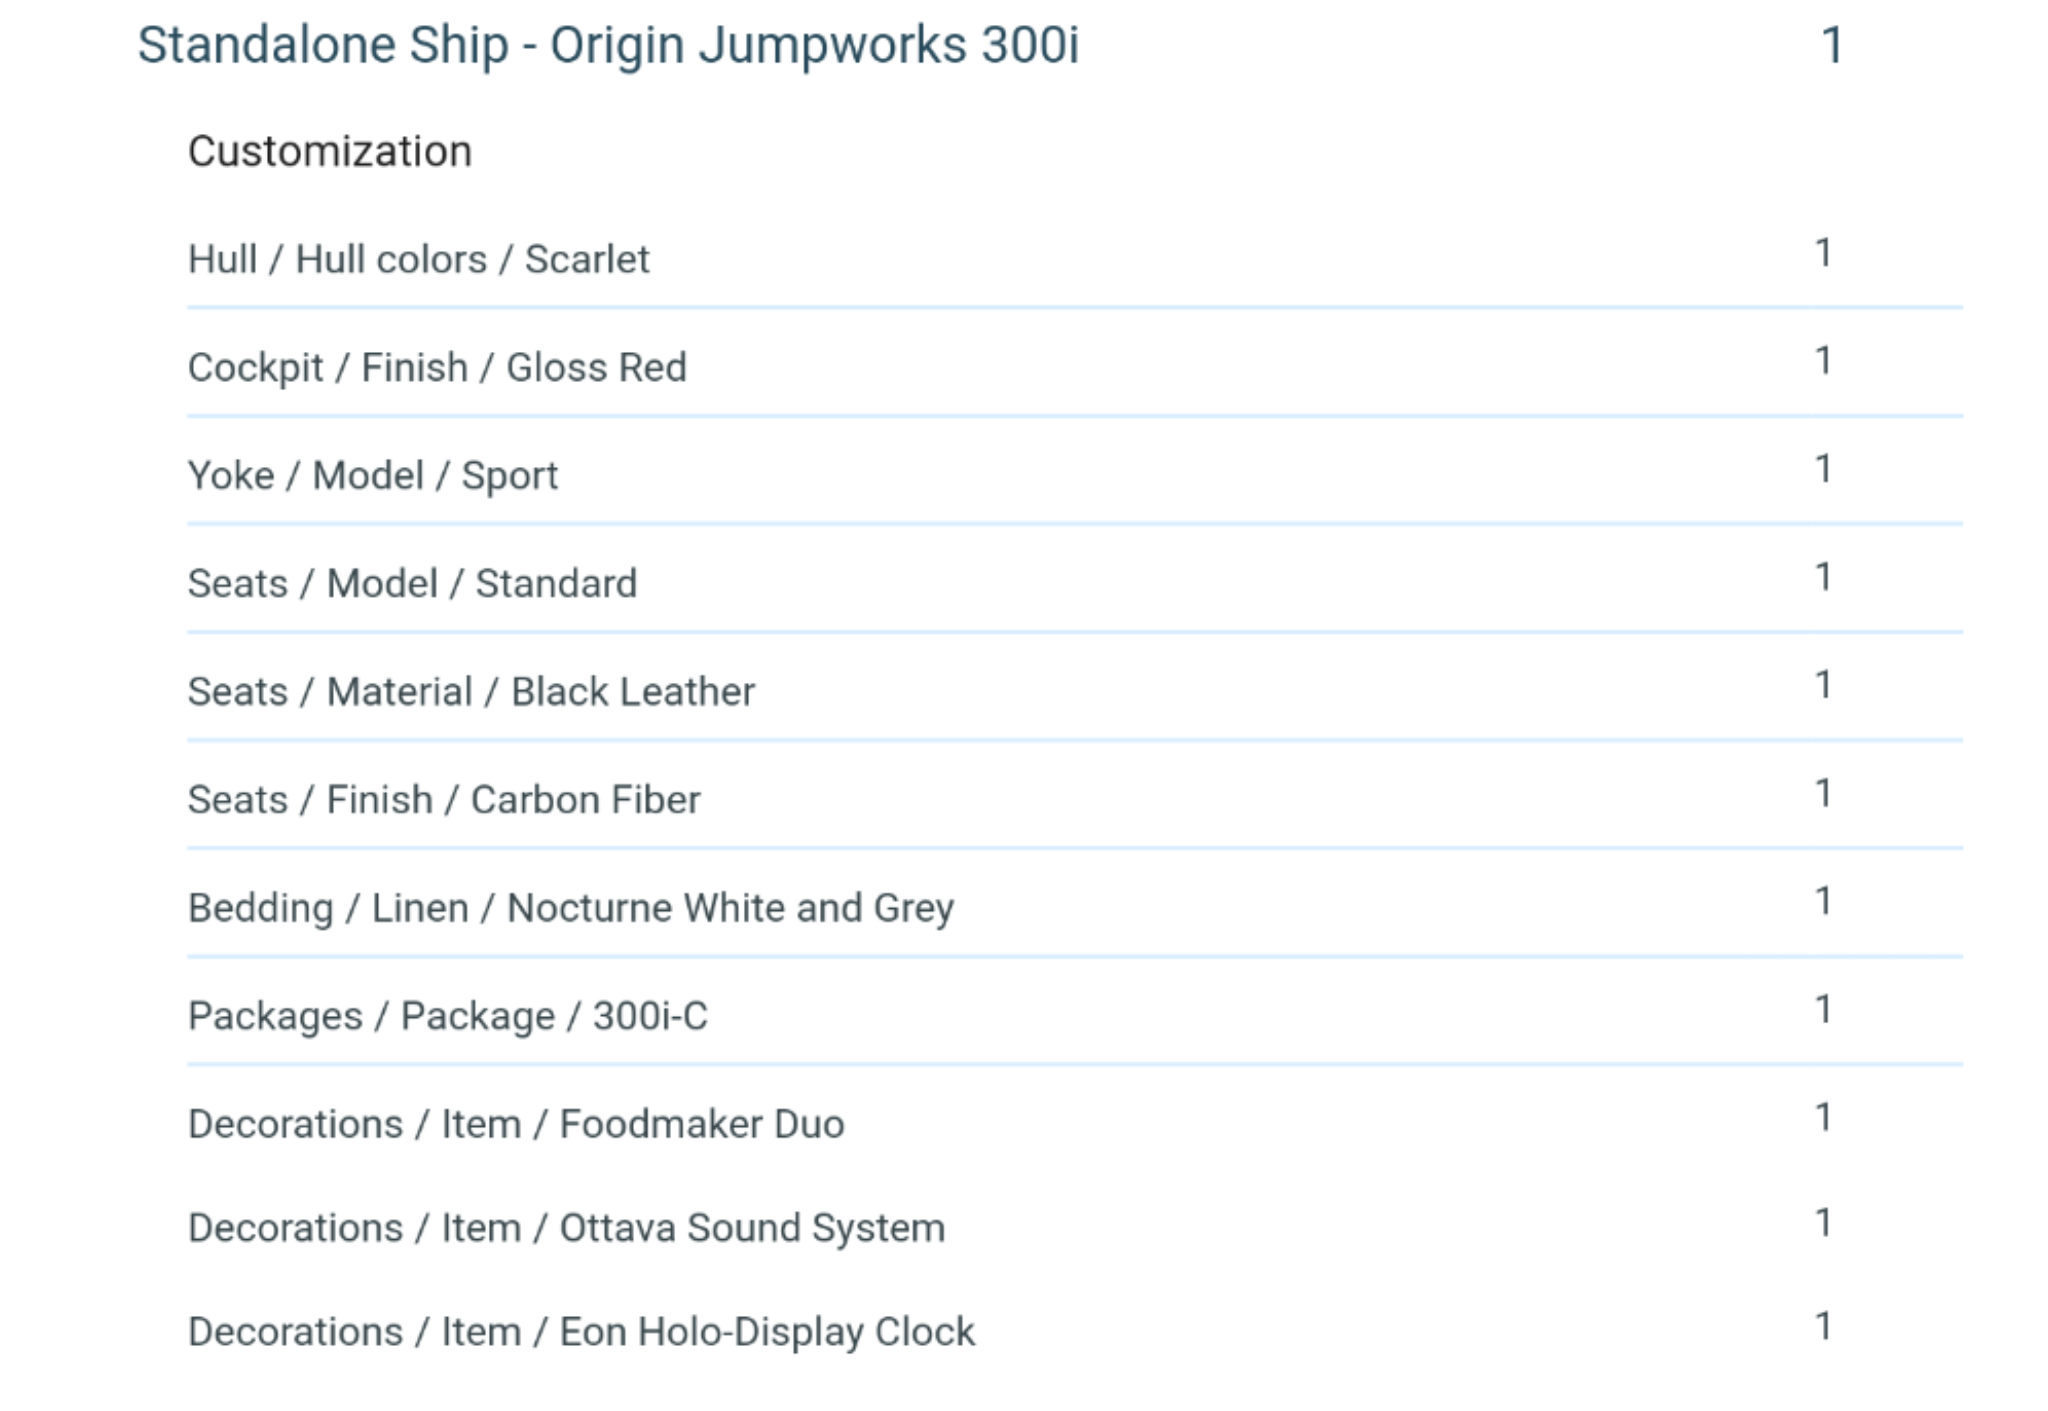This screenshot has height=1411, width=2048.
Task: Click the quantity next to Yoke Model Sport
Action: tap(1823, 469)
